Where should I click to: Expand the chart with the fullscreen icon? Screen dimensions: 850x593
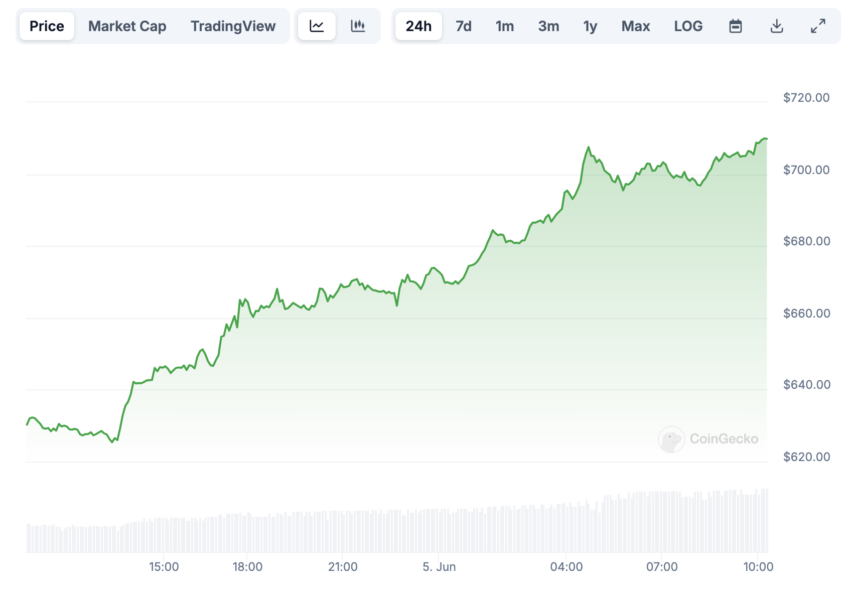(818, 25)
